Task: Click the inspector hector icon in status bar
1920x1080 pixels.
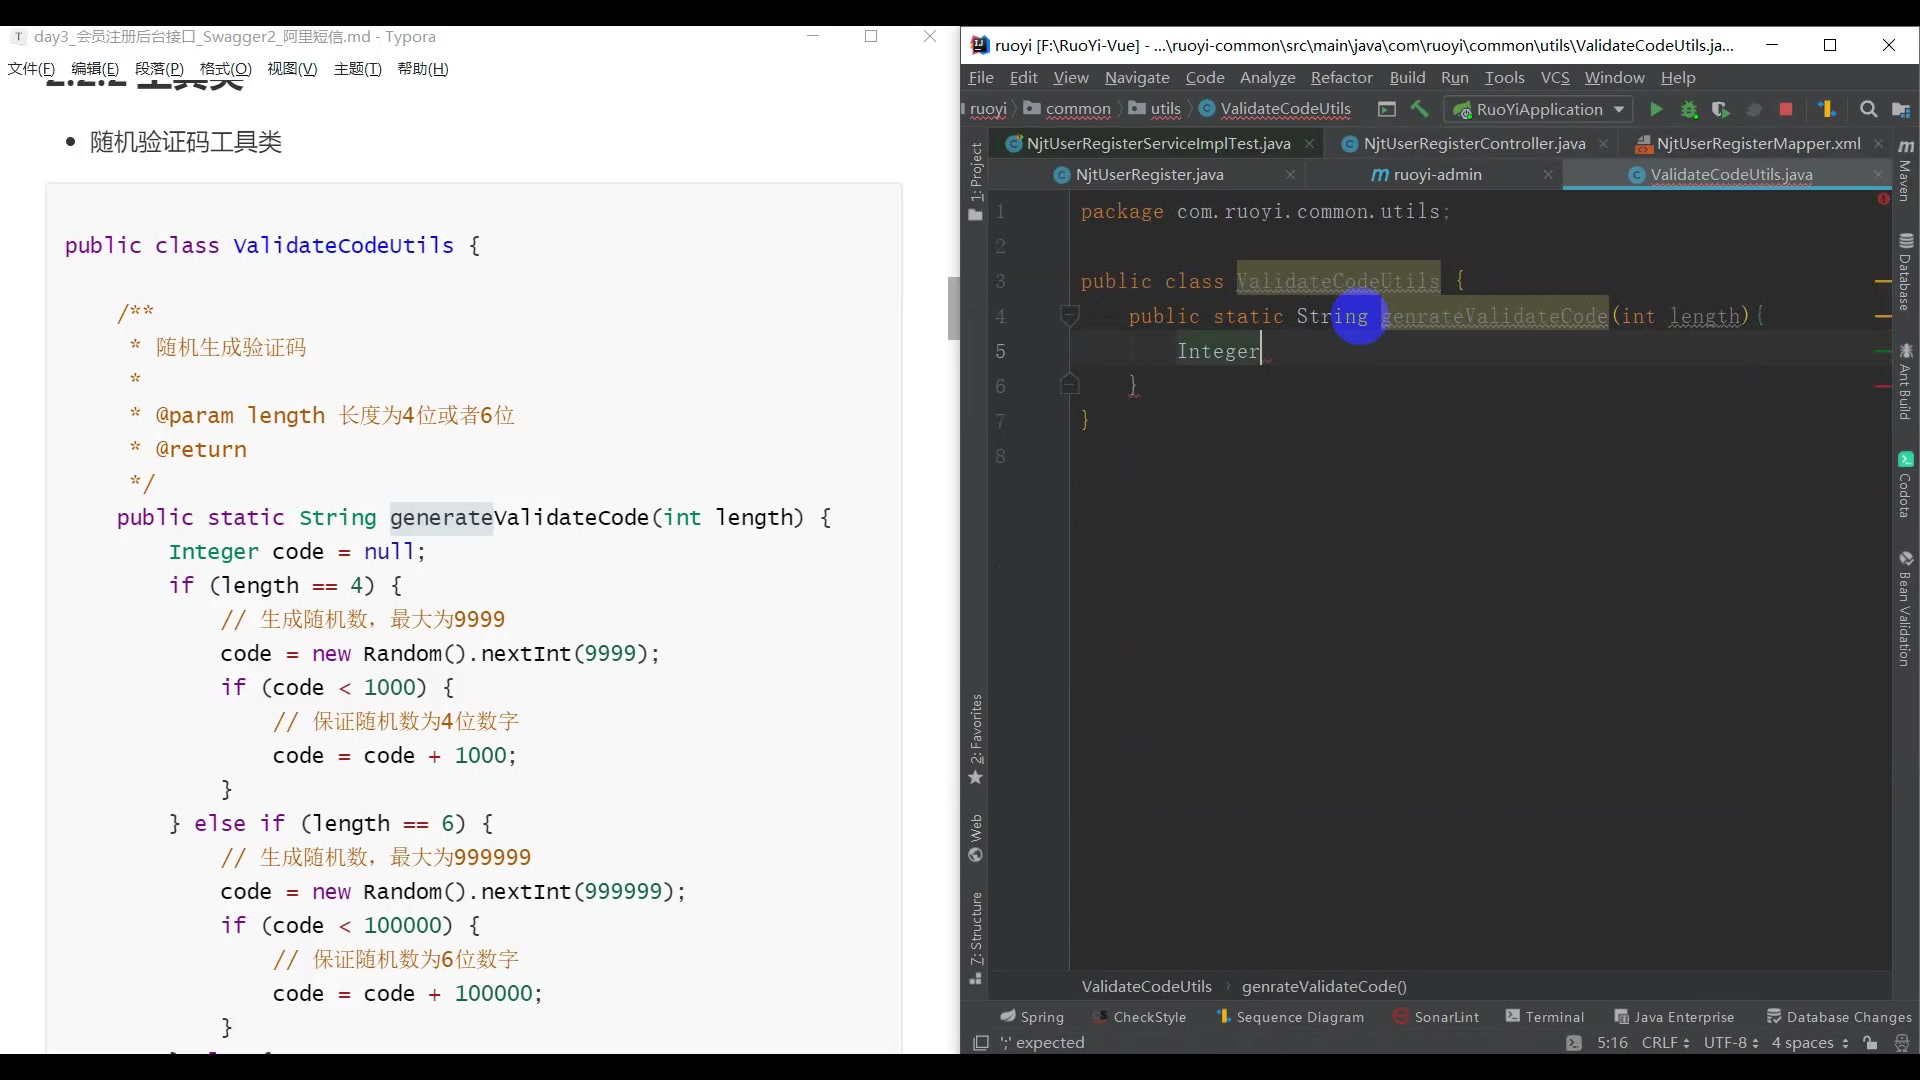Action: click(x=1902, y=1043)
